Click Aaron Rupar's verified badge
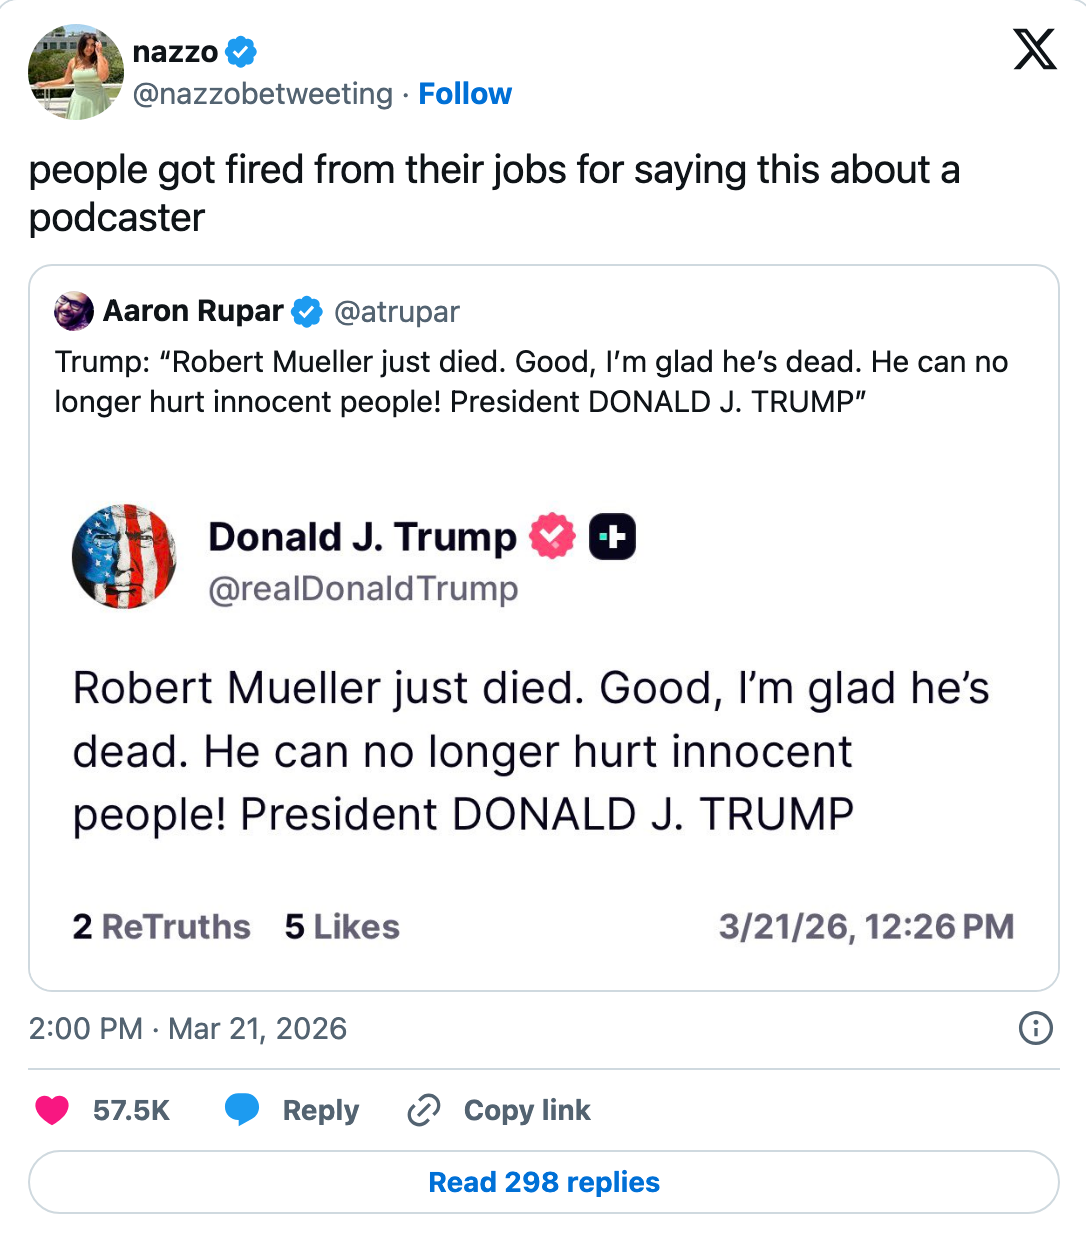 (307, 312)
